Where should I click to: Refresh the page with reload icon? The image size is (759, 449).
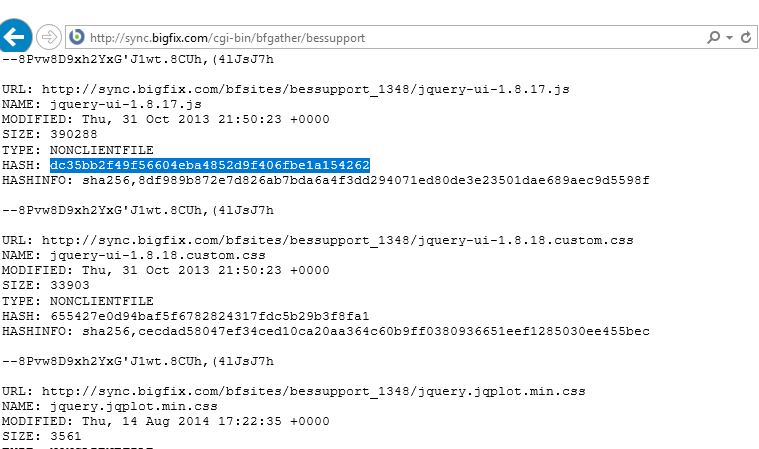tap(746, 37)
